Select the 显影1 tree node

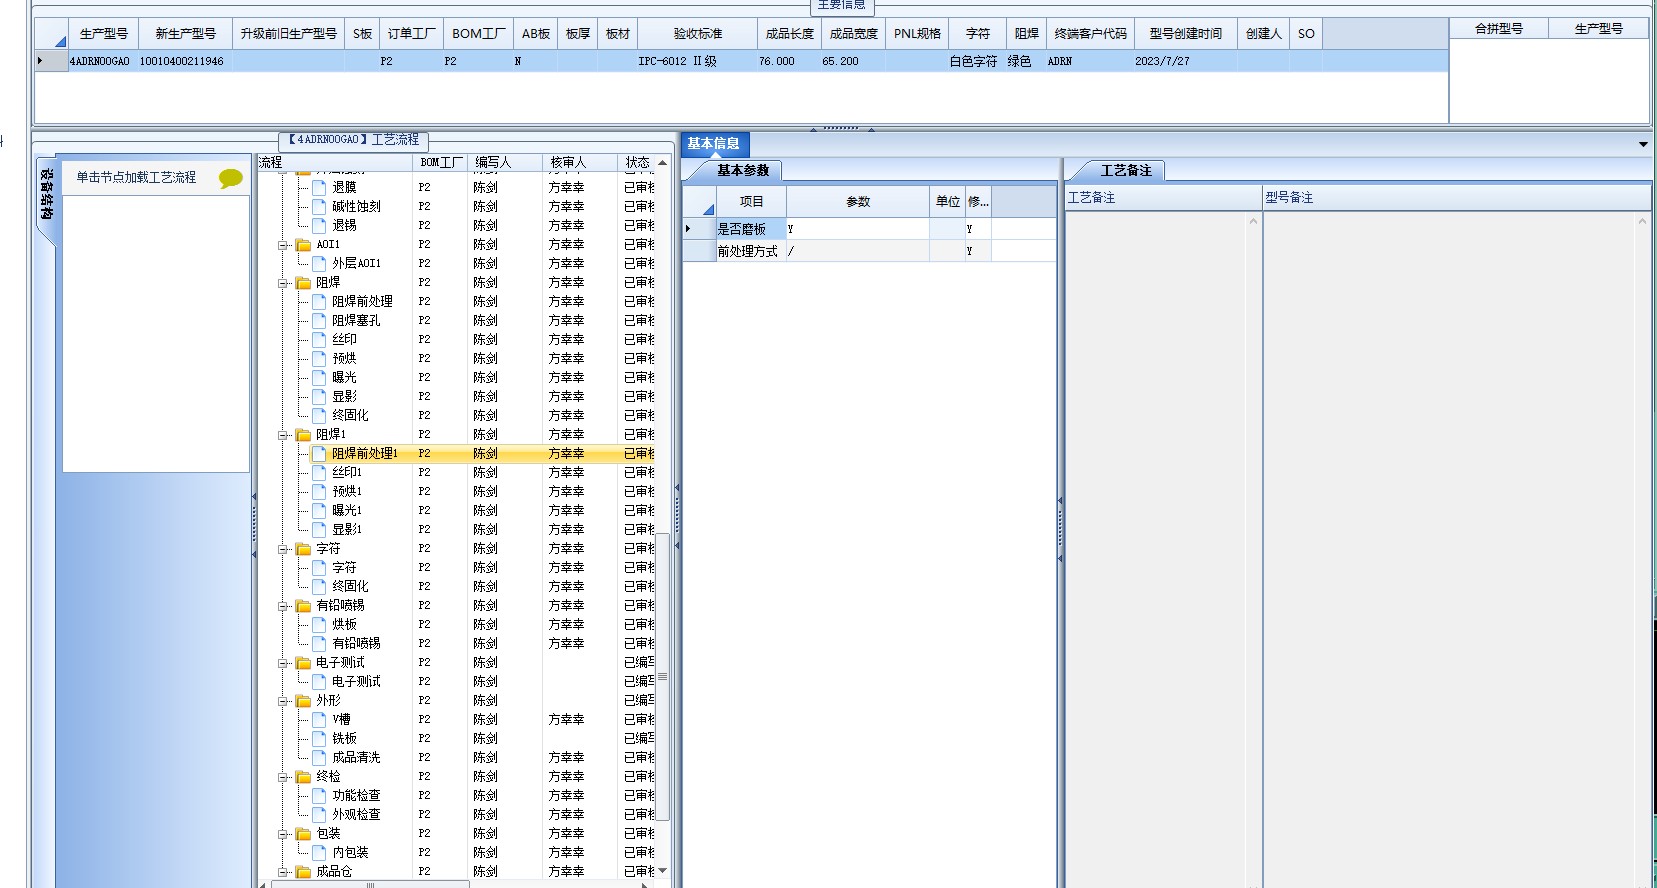coord(347,529)
